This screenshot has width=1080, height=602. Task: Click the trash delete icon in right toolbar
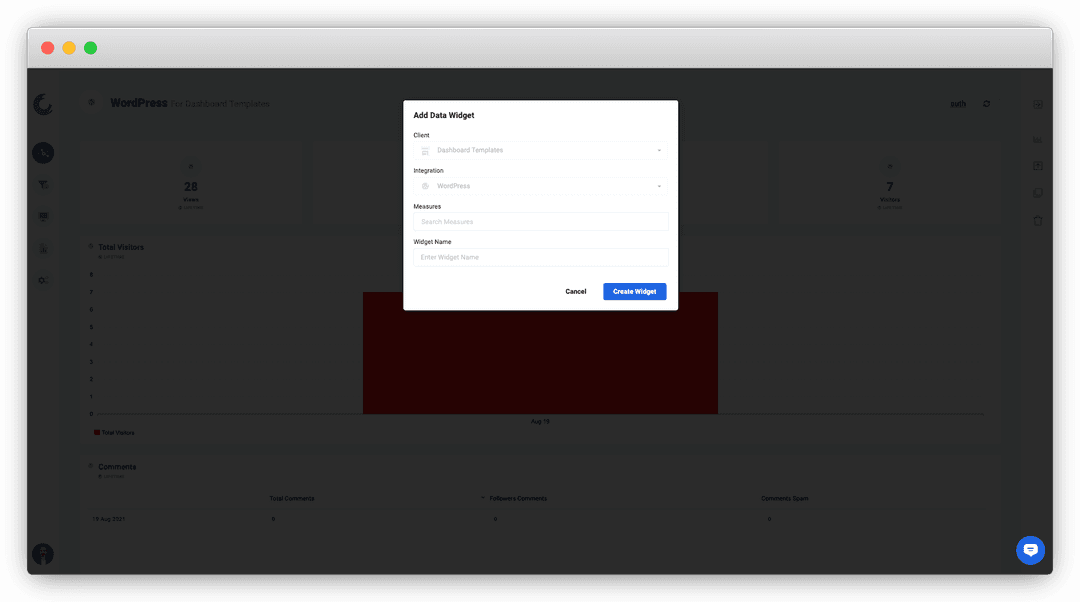pos(1038,220)
